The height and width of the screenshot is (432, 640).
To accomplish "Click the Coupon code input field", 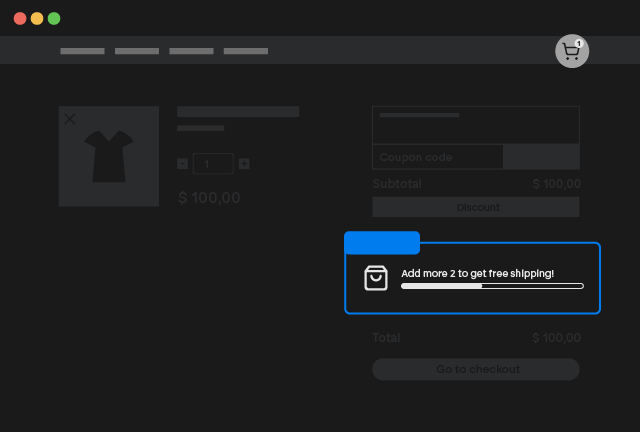I will point(438,157).
